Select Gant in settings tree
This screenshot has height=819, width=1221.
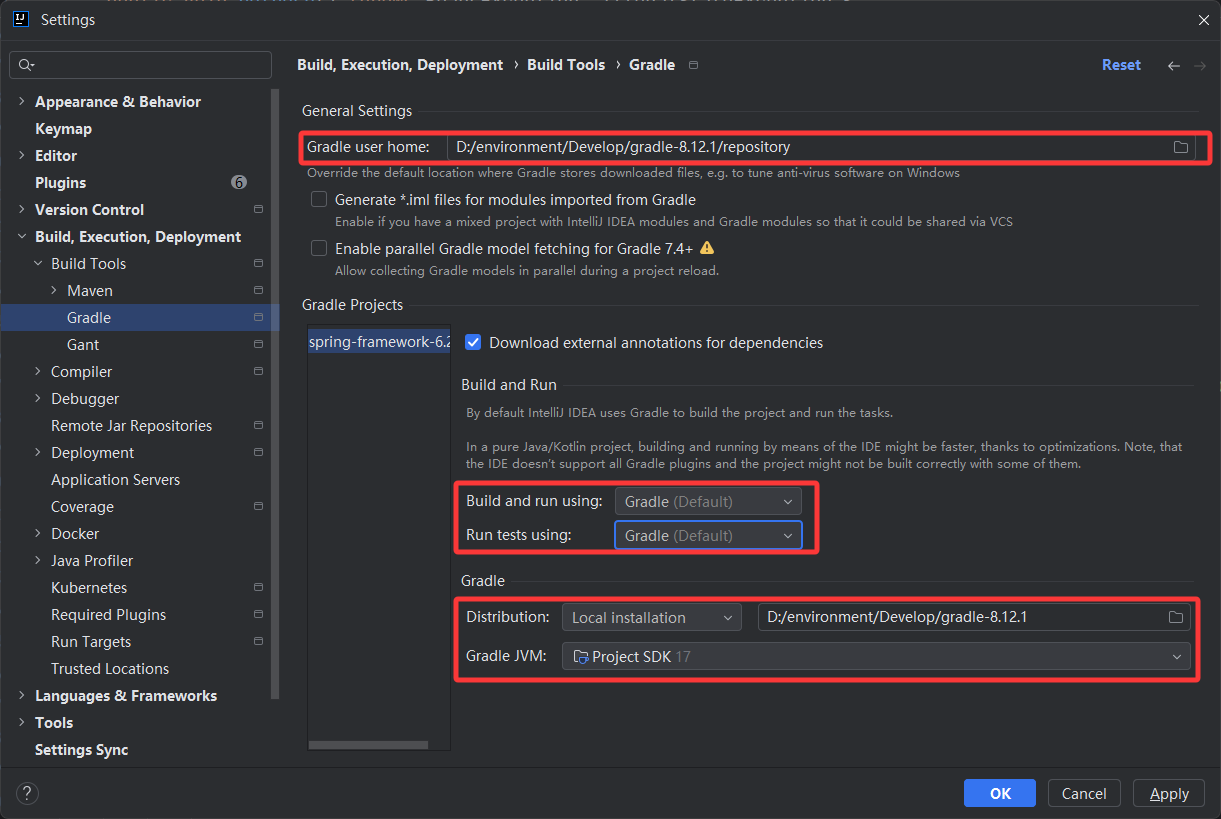coord(83,345)
